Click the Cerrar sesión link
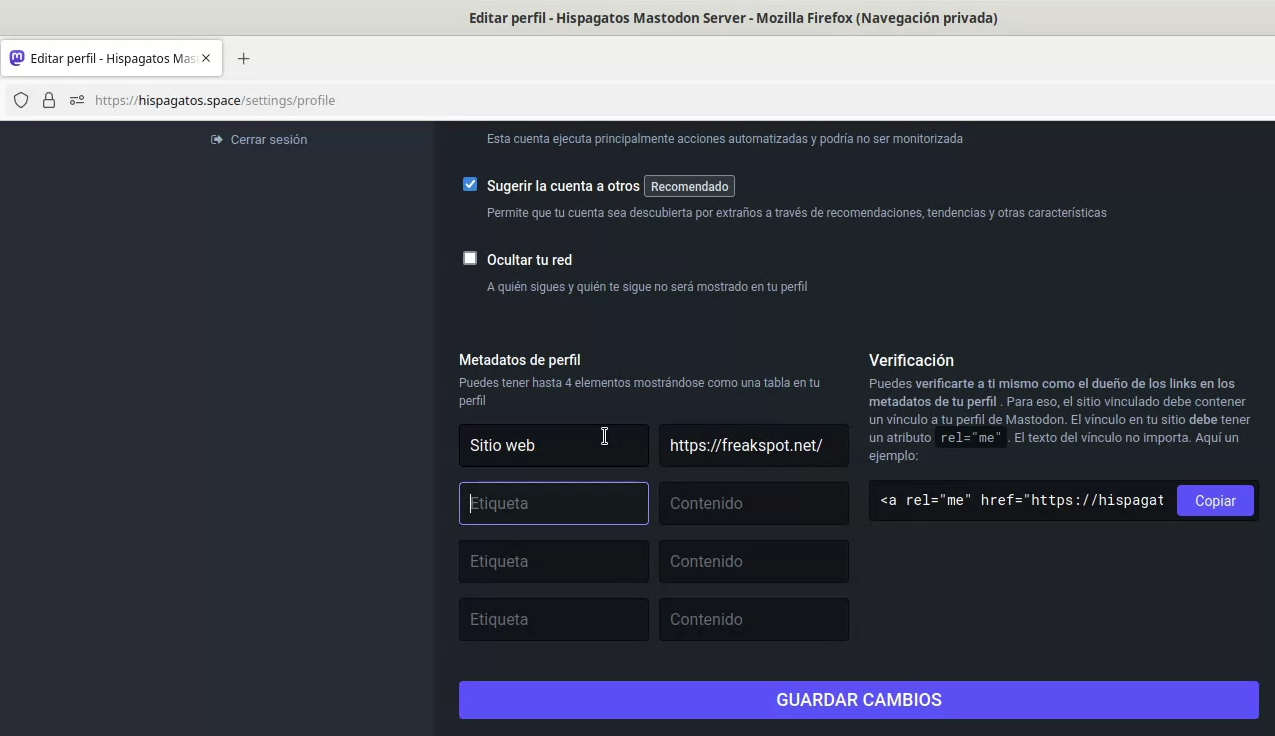 (x=268, y=140)
